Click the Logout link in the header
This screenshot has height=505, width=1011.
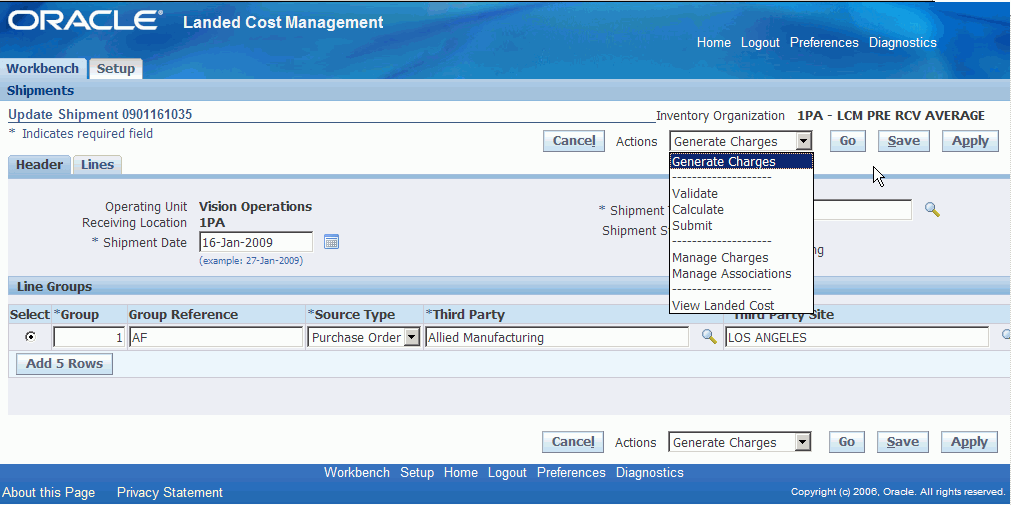click(x=760, y=43)
